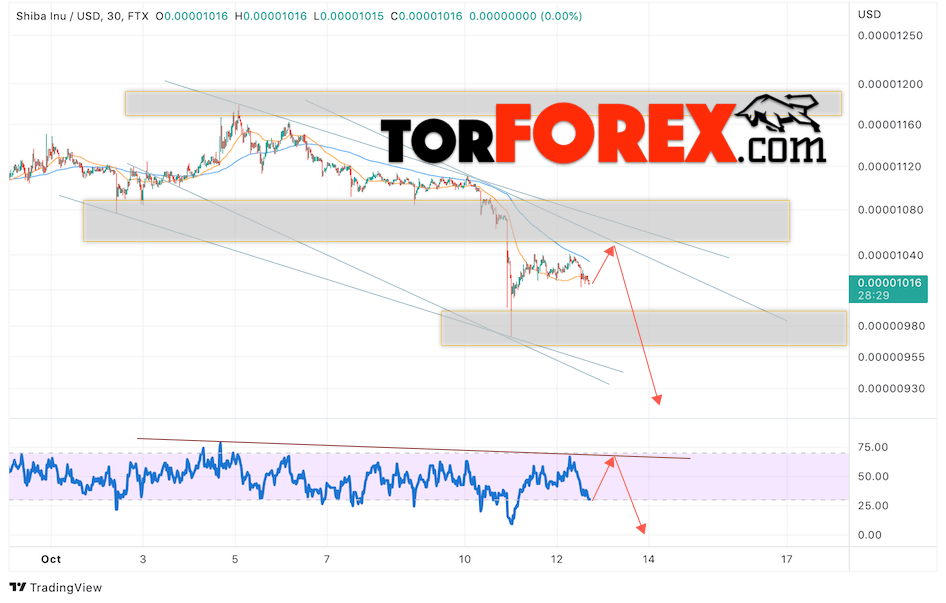Click the RSI 0.00 scale label
This screenshot has height=603, width=946.
[869, 535]
